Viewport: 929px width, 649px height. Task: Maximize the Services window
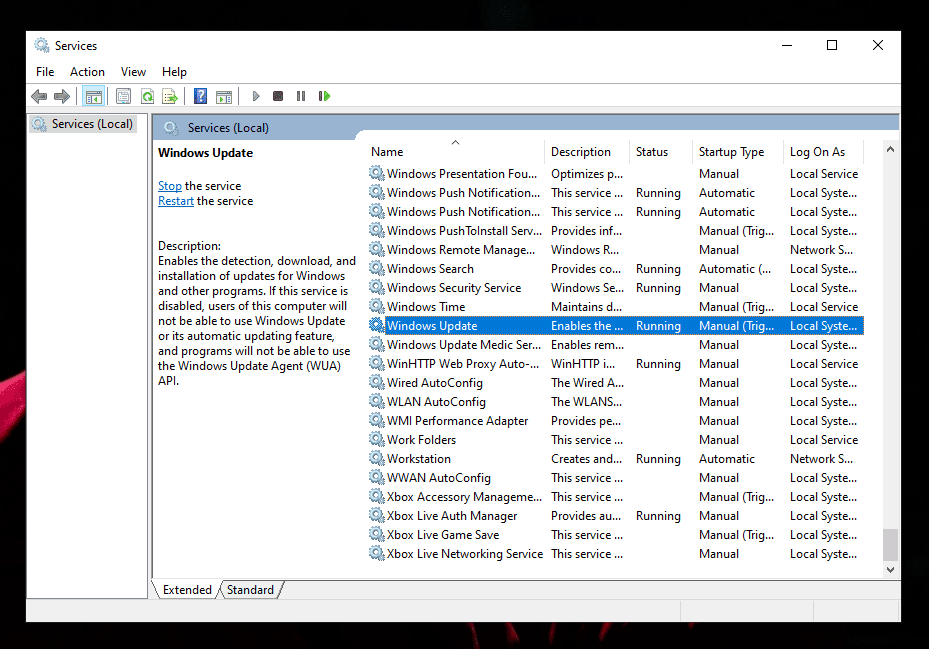832,45
